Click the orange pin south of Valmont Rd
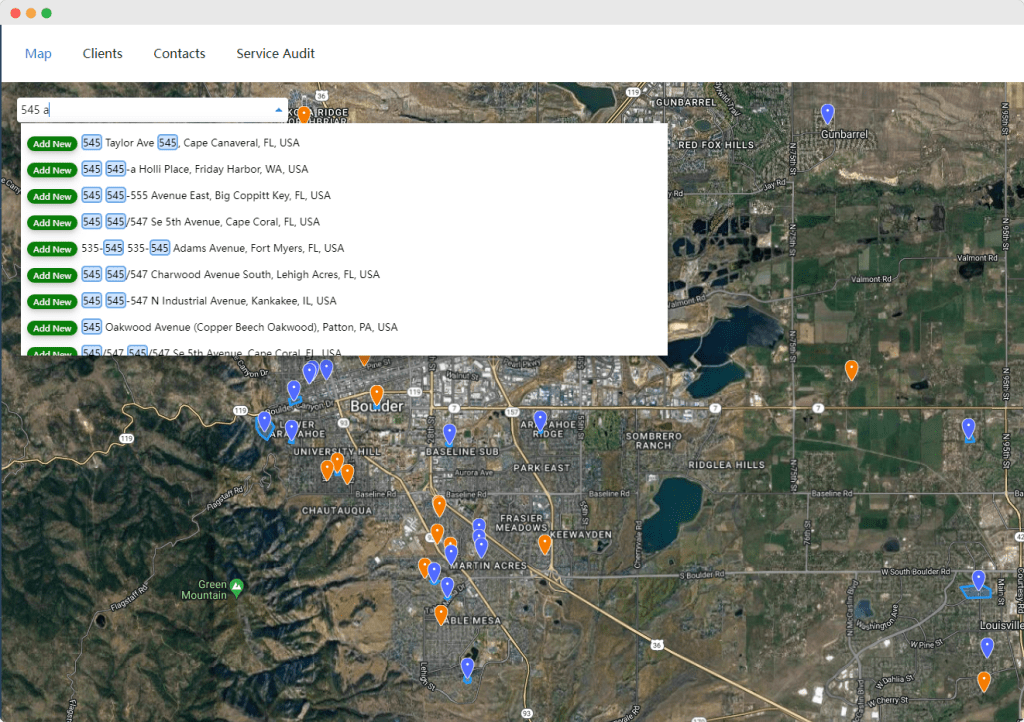Screen dimensions: 1024x722 (852, 370)
